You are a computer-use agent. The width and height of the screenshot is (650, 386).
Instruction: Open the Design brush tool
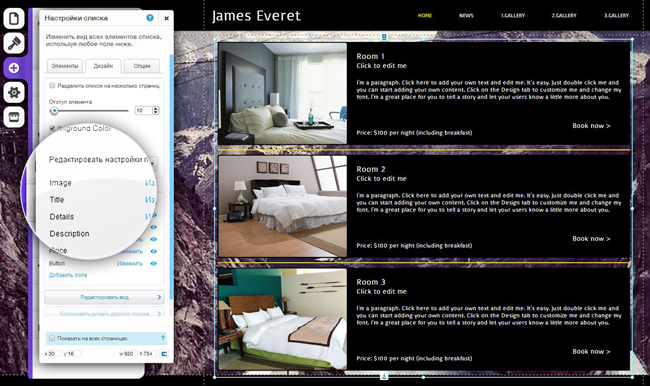pyautogui.click(x=14, y=43)
